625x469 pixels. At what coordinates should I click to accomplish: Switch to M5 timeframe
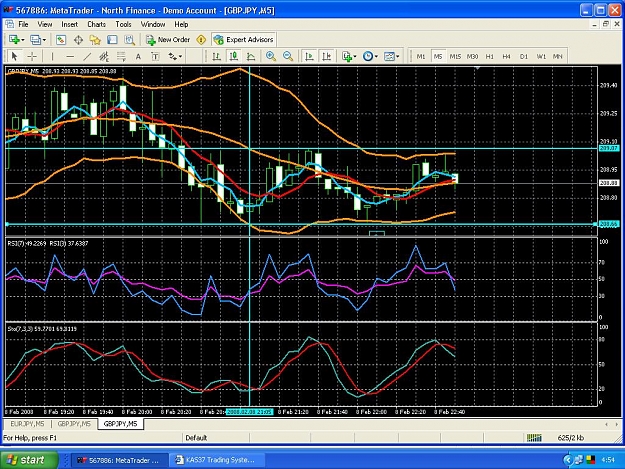coord(438,57)
